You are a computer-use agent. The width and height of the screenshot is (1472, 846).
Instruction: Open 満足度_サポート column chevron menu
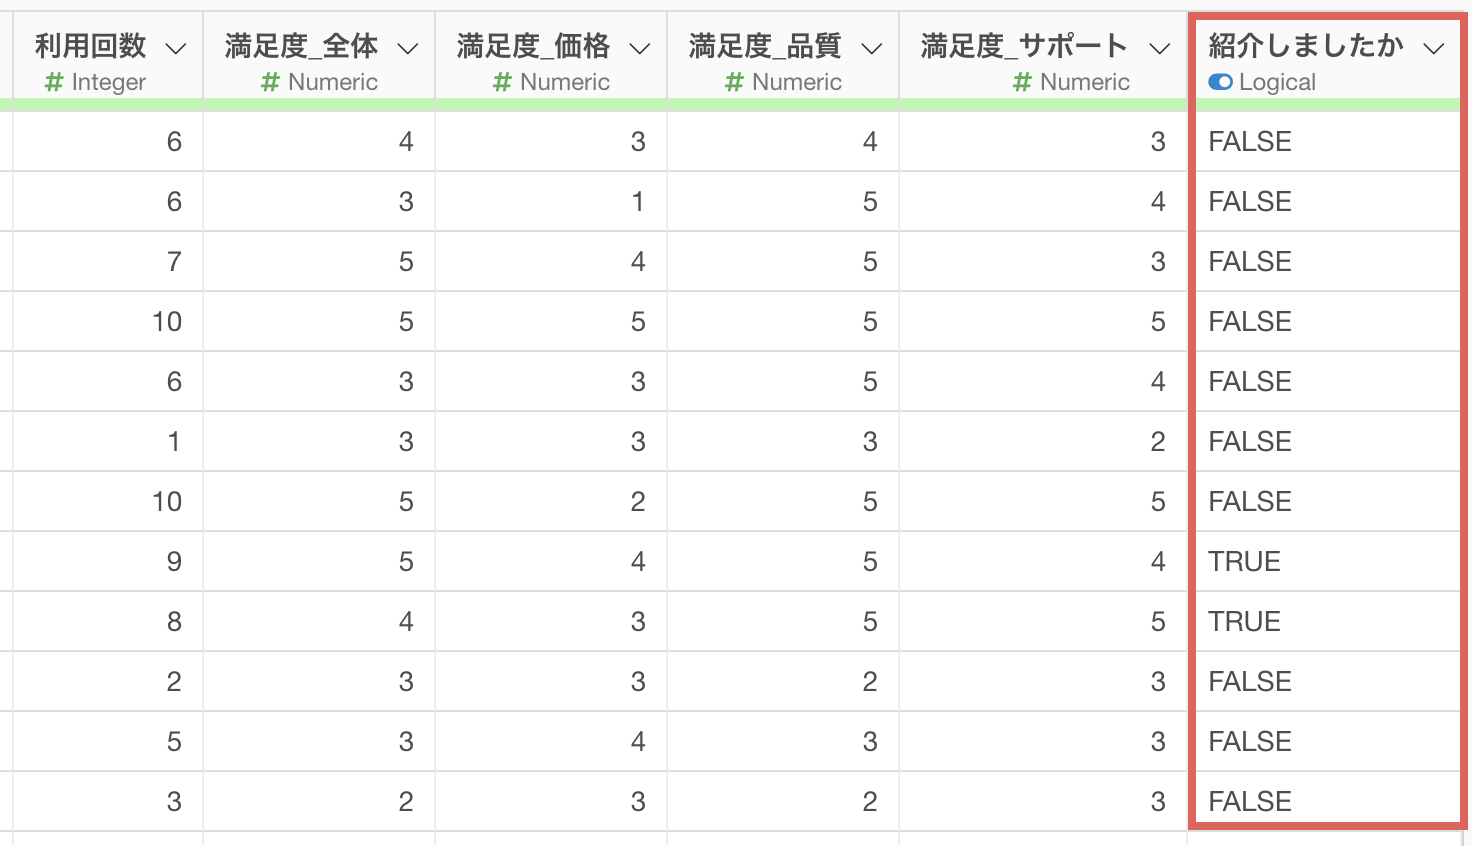click(x=1159, y=48)
